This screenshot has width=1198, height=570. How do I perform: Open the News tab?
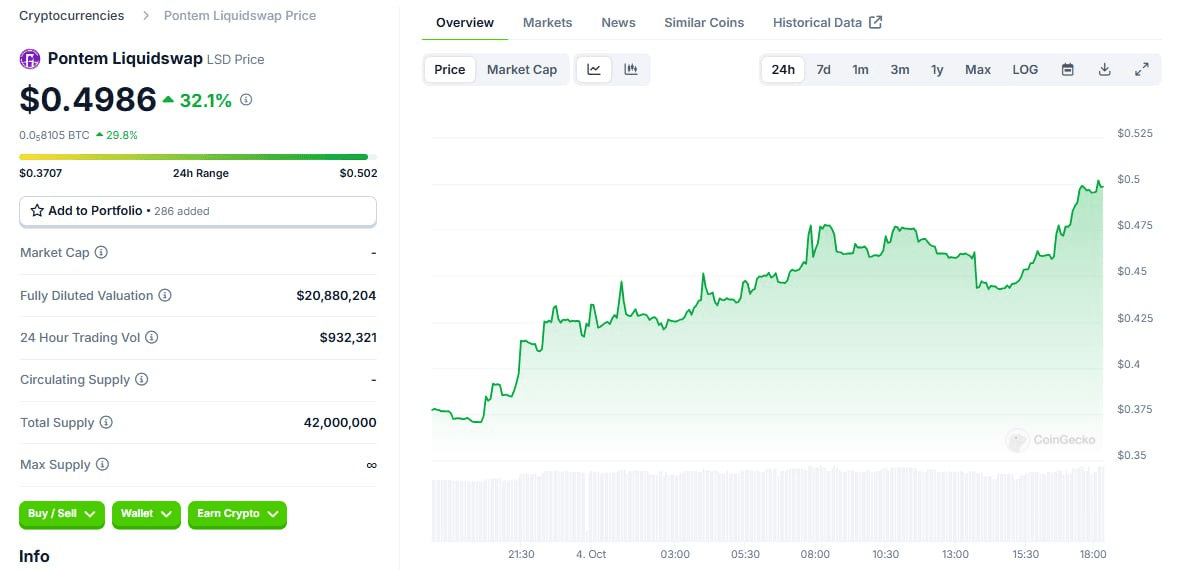(618, 23)
